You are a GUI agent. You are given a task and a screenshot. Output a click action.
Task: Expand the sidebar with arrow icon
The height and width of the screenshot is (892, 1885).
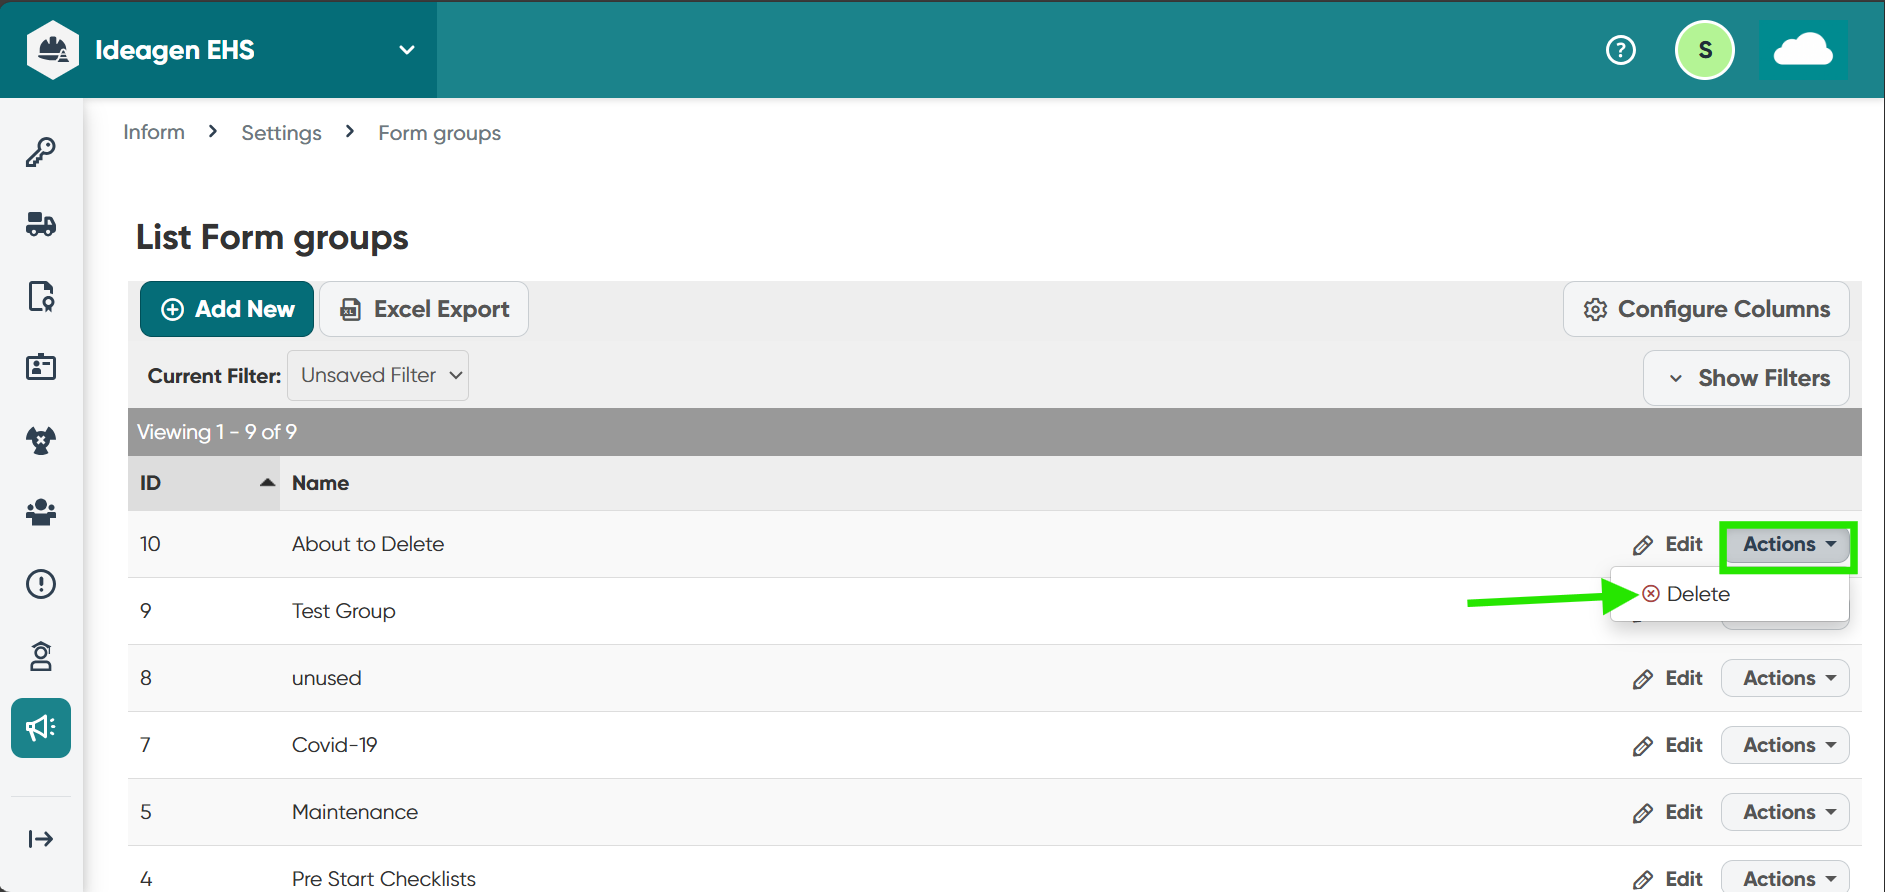tap(41, 839)
